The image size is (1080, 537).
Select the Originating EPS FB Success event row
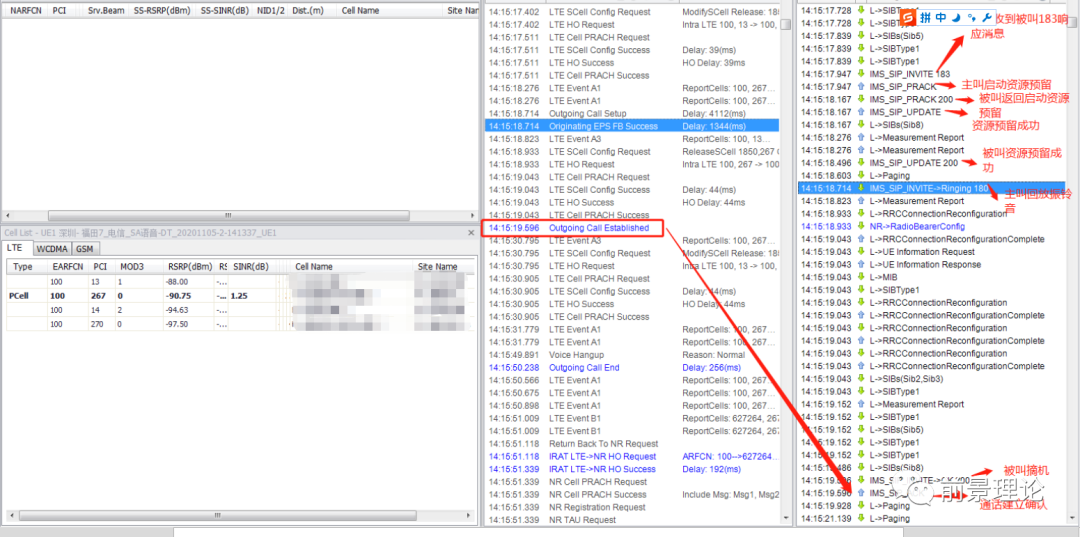(603, 127)
